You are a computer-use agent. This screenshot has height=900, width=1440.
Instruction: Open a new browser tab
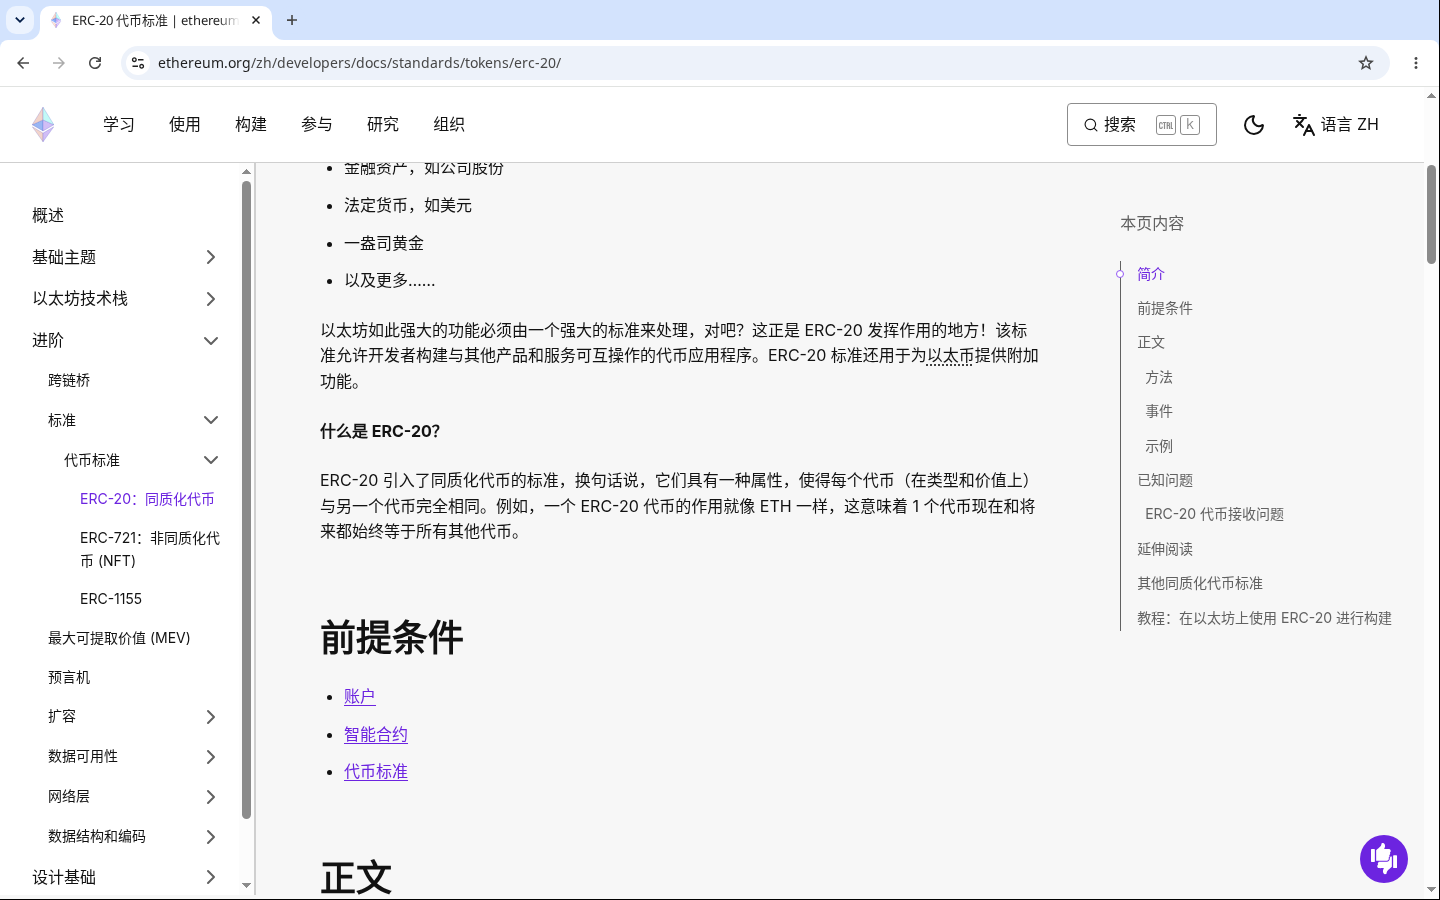[292, 20]
